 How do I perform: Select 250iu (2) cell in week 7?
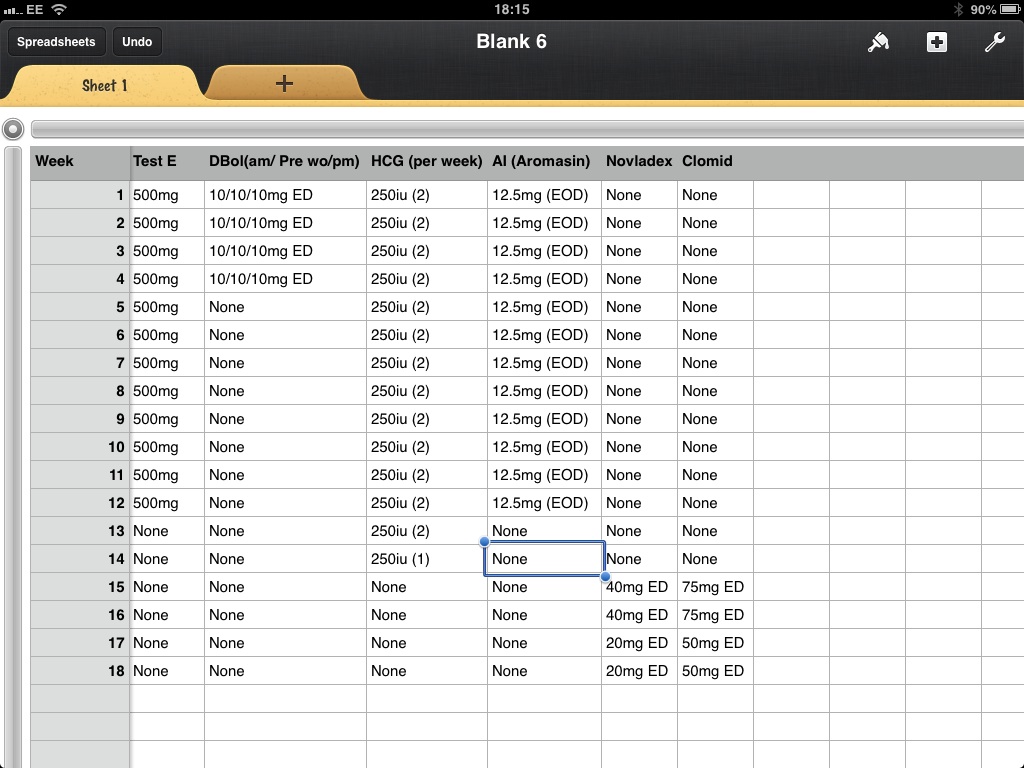(x=427, y=363)
